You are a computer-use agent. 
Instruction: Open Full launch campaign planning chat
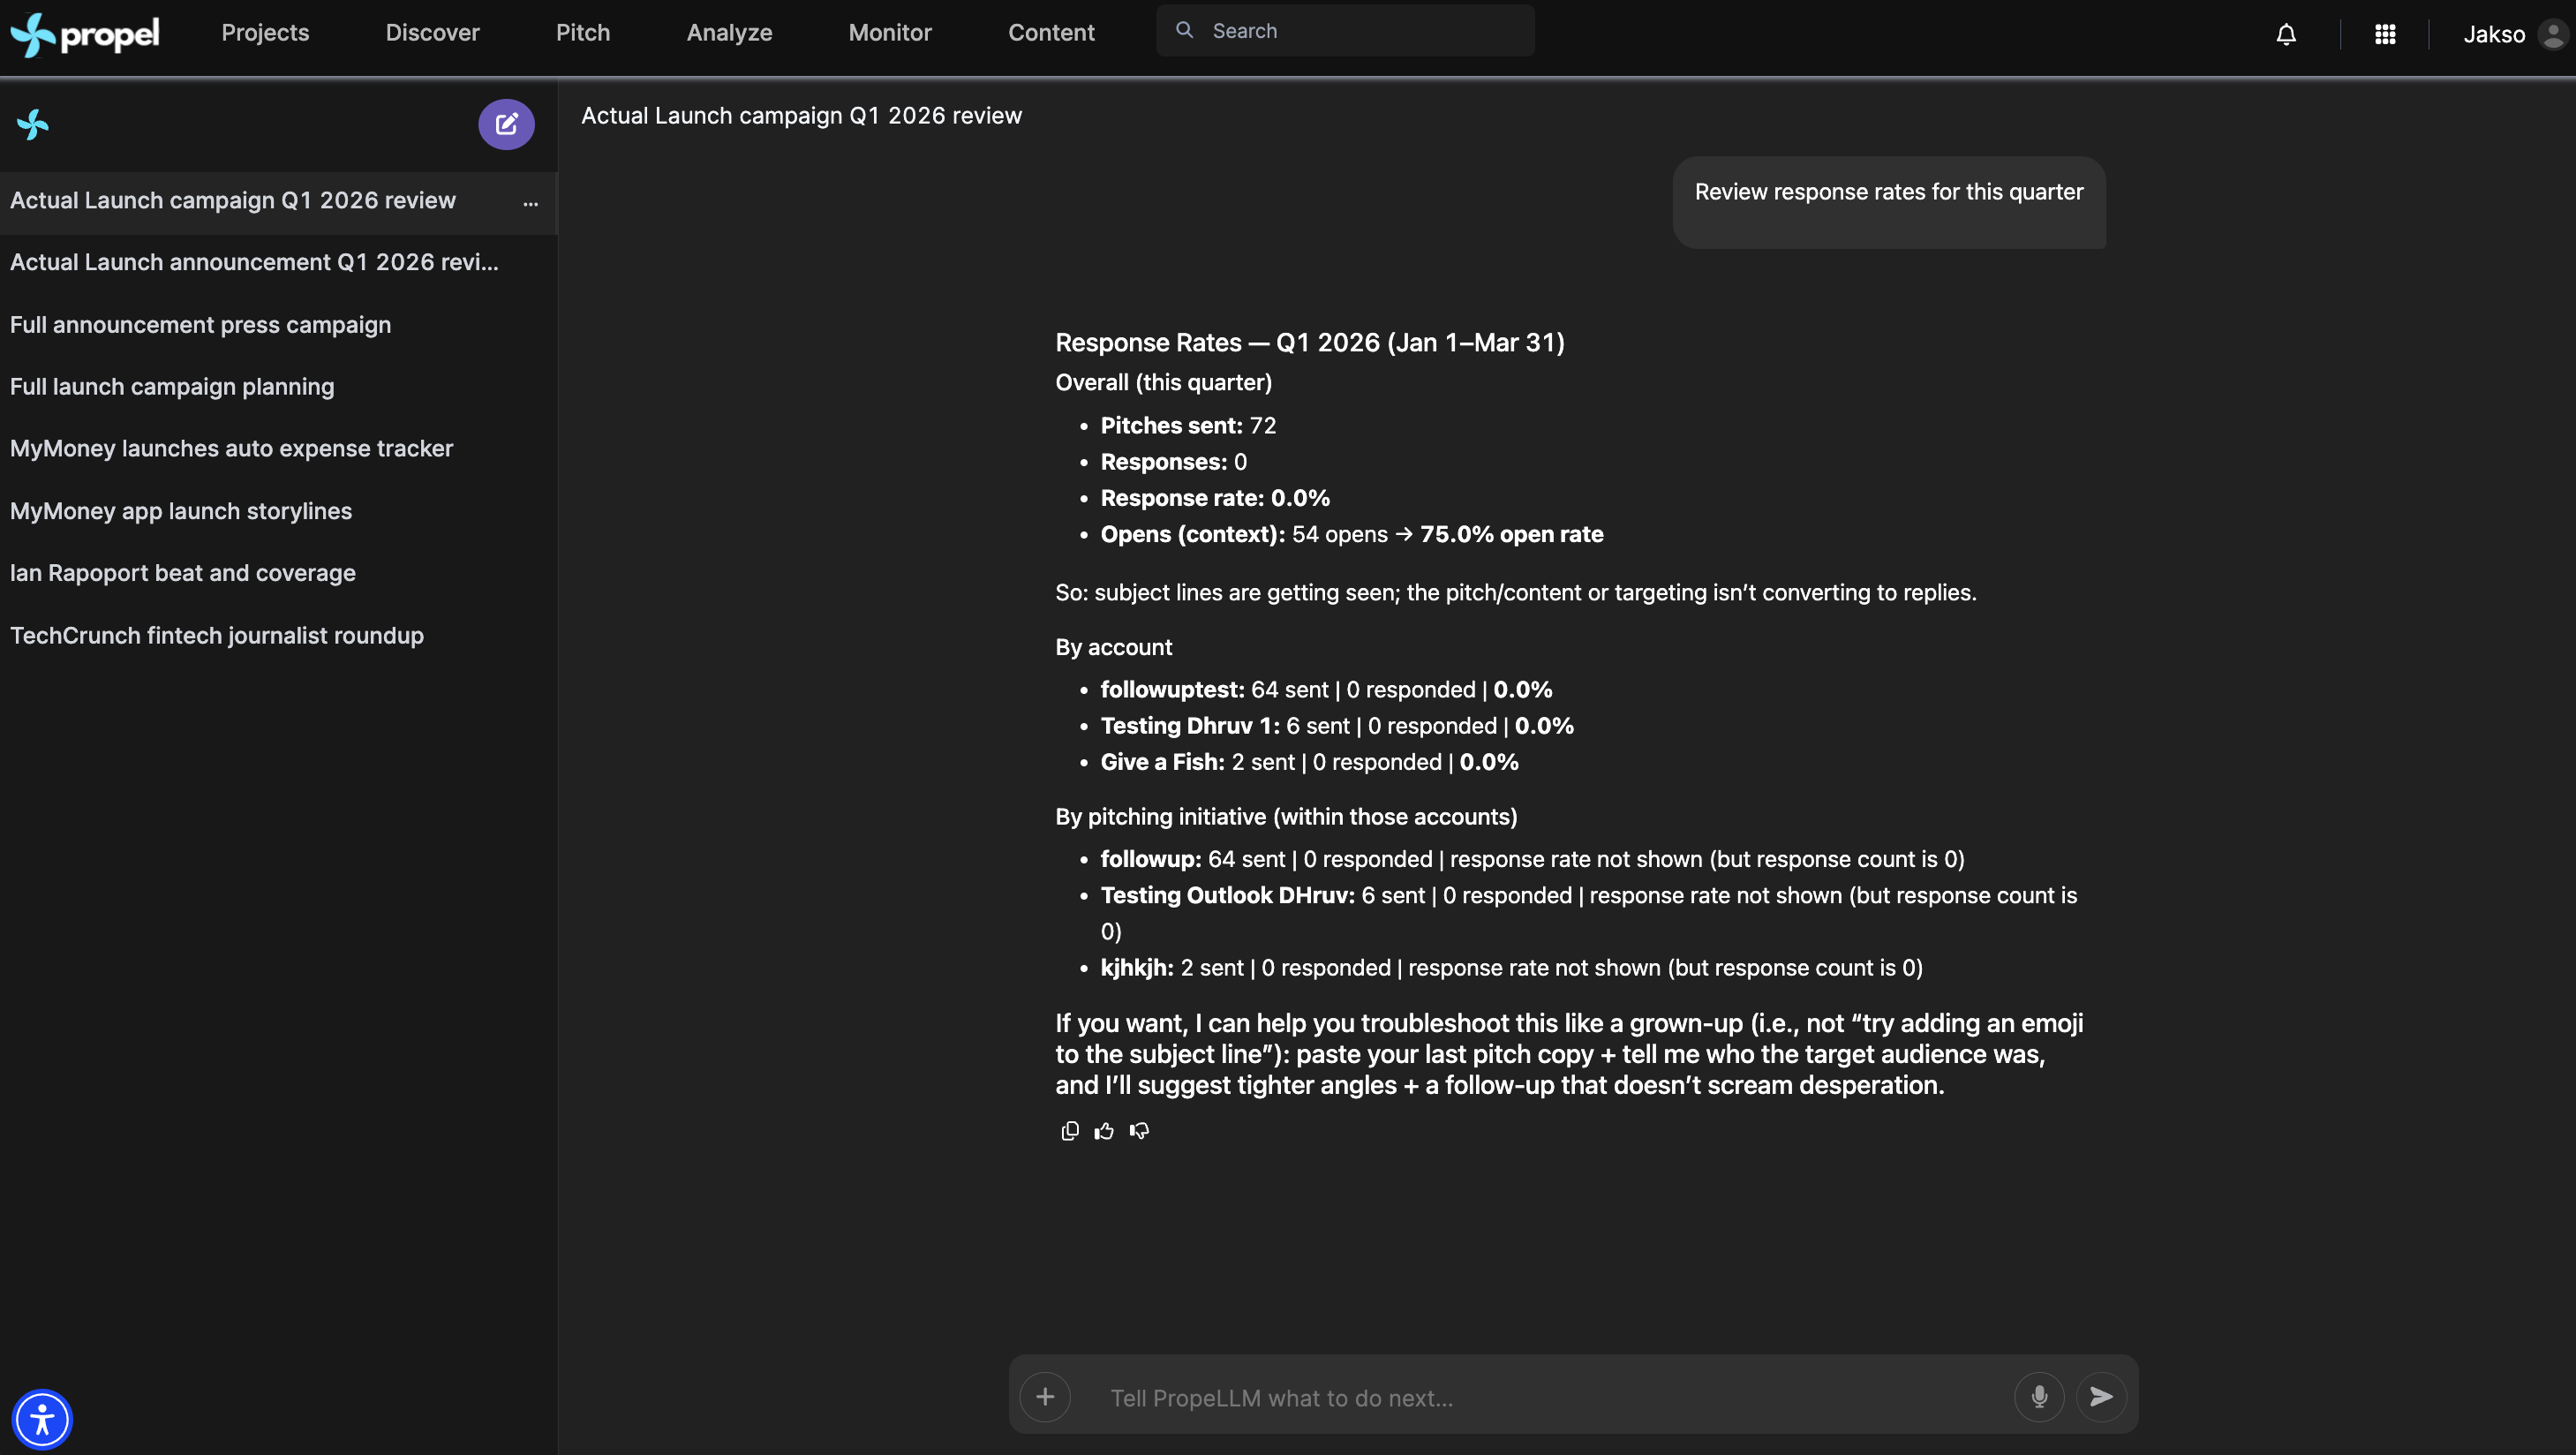click(172, 386)
